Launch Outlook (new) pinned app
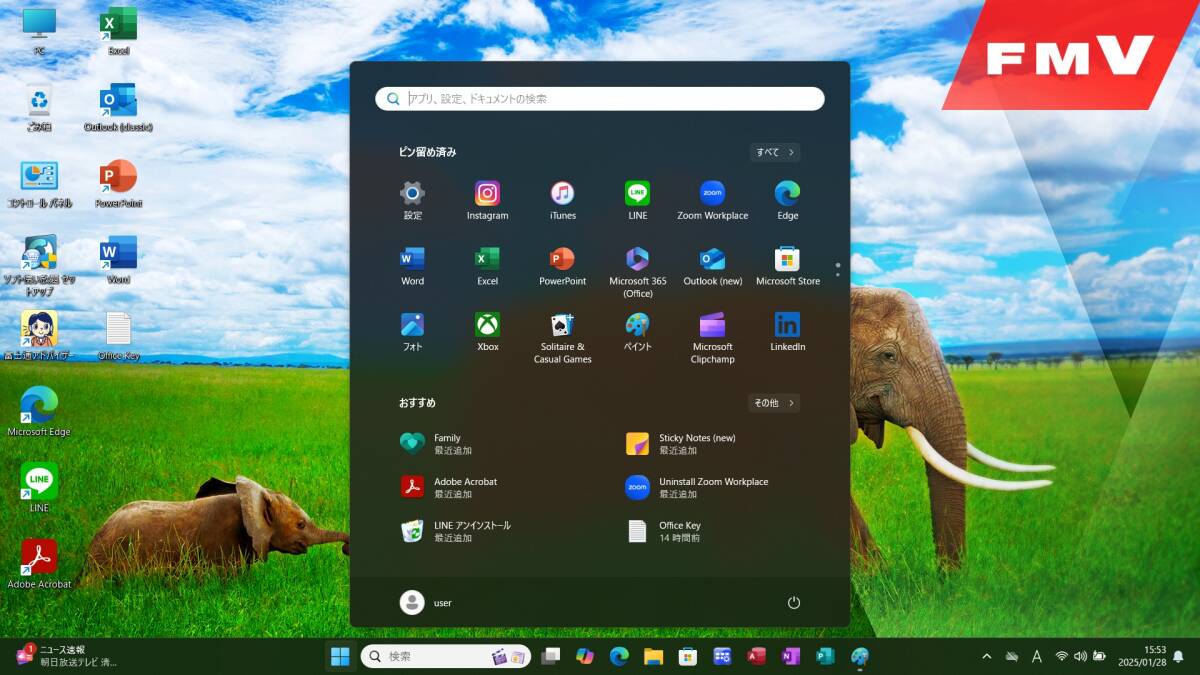1200x675 pixels. [712, 266]
